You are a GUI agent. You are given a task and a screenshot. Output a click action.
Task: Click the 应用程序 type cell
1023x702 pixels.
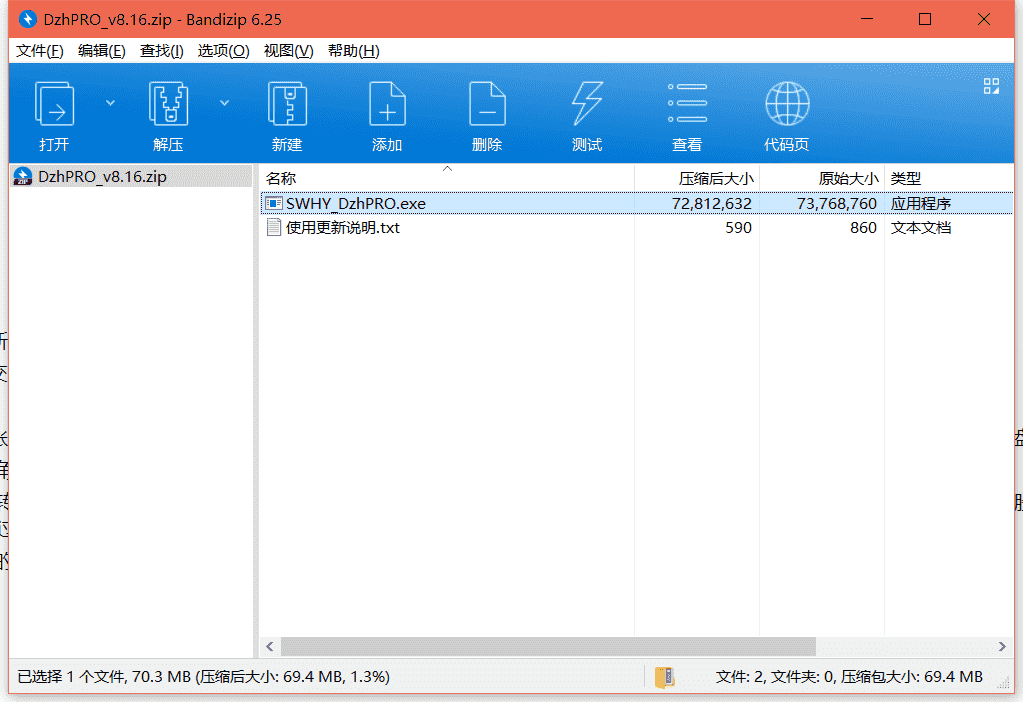(921, 204)
